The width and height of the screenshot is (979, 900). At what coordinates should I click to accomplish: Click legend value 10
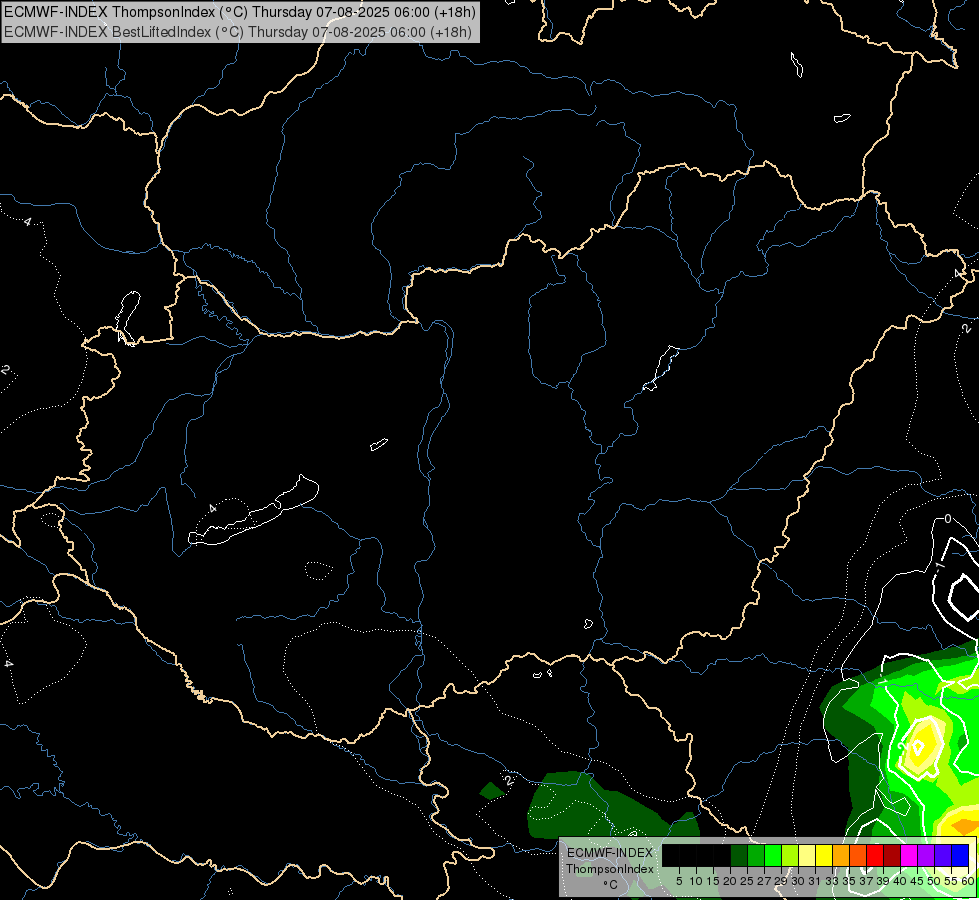[x=696, y=881]
